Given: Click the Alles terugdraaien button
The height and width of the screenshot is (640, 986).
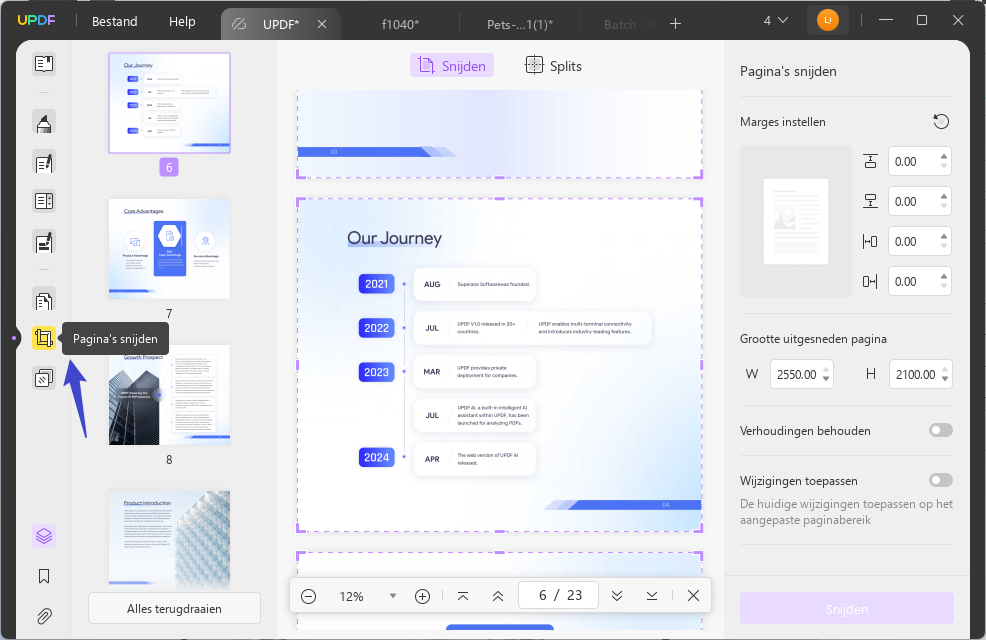Looking at the screenshot, I should point(174,609).
